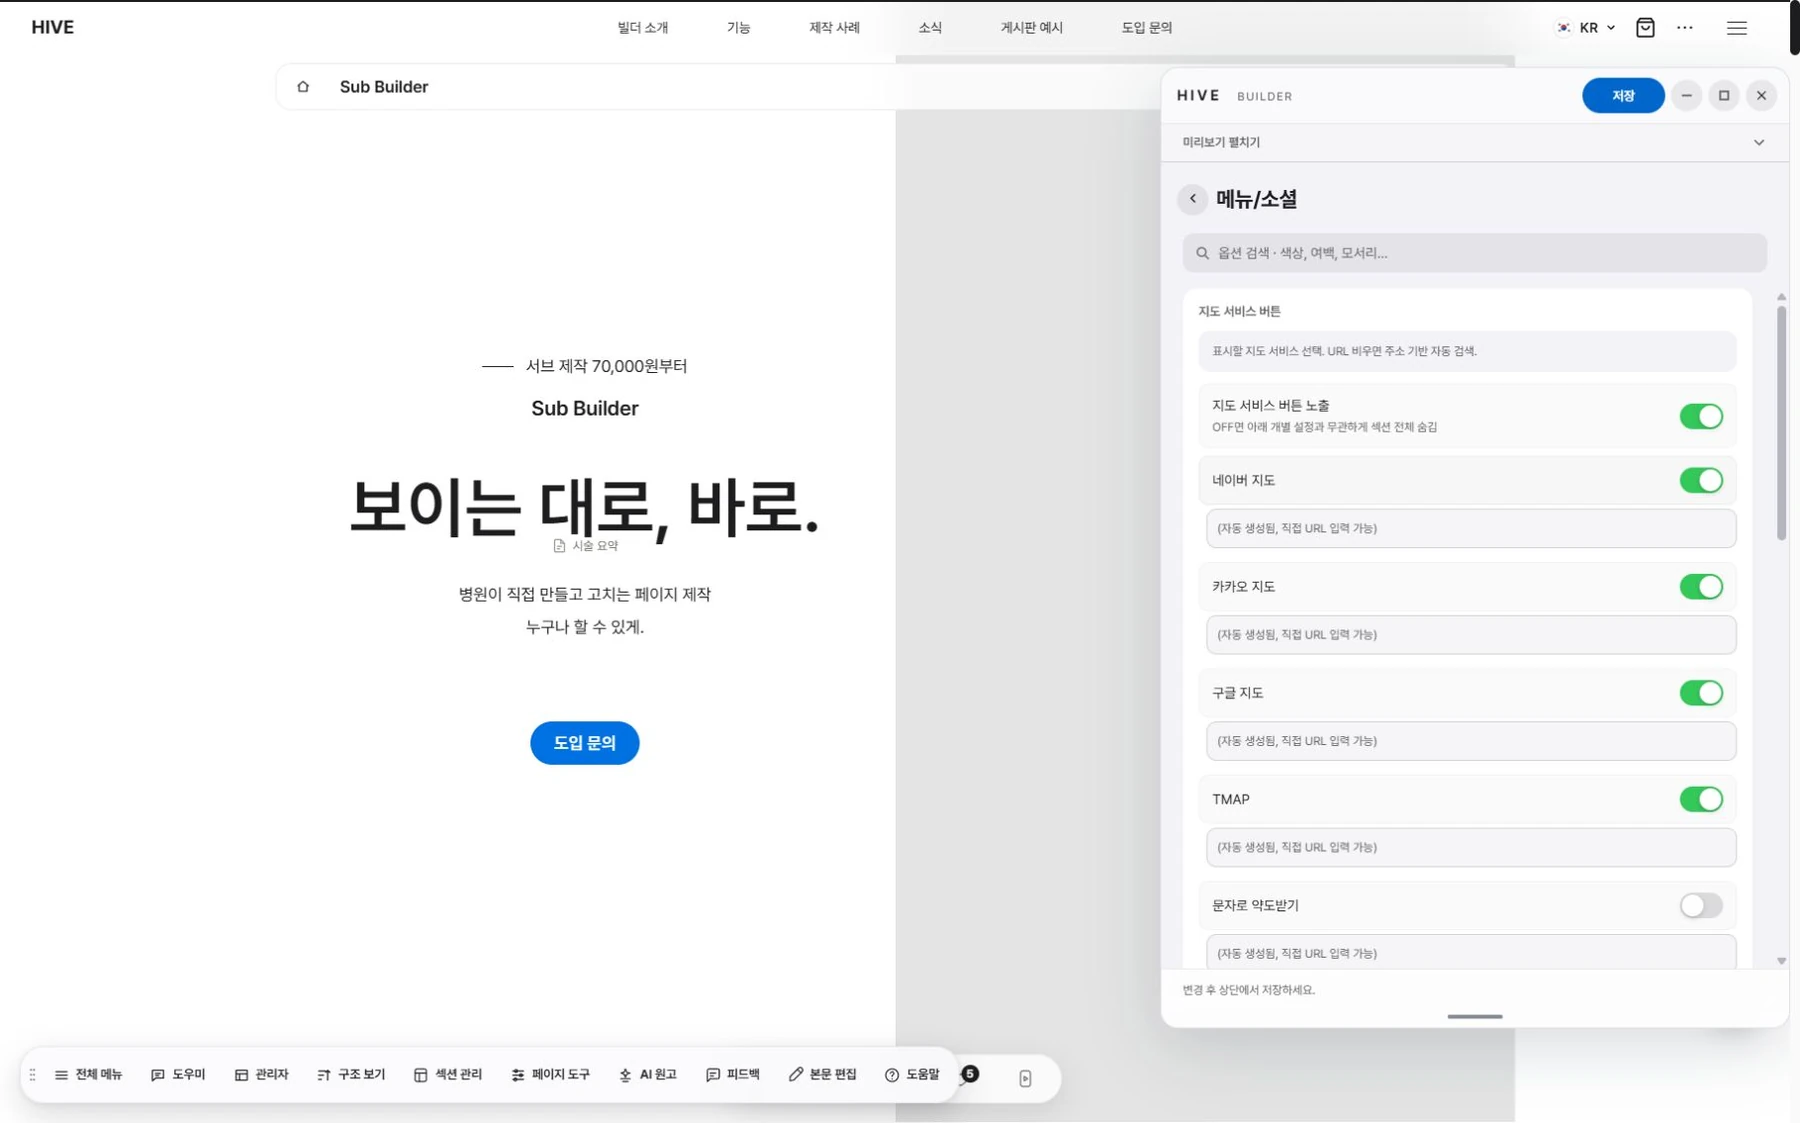Grab the drag handle of bottom toolbar
The image size is (1800, 1123).
point(33,1075)
